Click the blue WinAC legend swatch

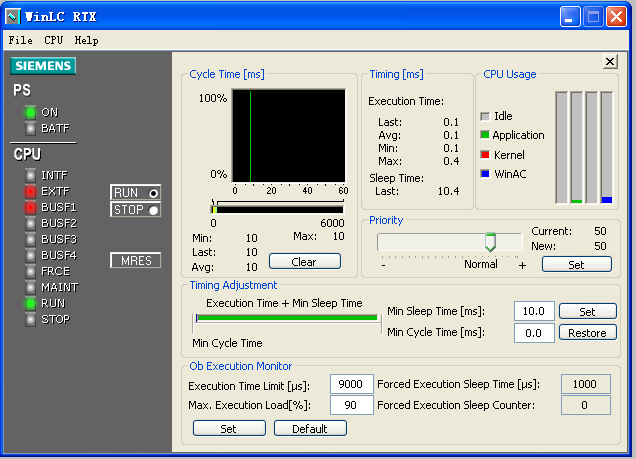pyautogui.click(x=485, y=174)
